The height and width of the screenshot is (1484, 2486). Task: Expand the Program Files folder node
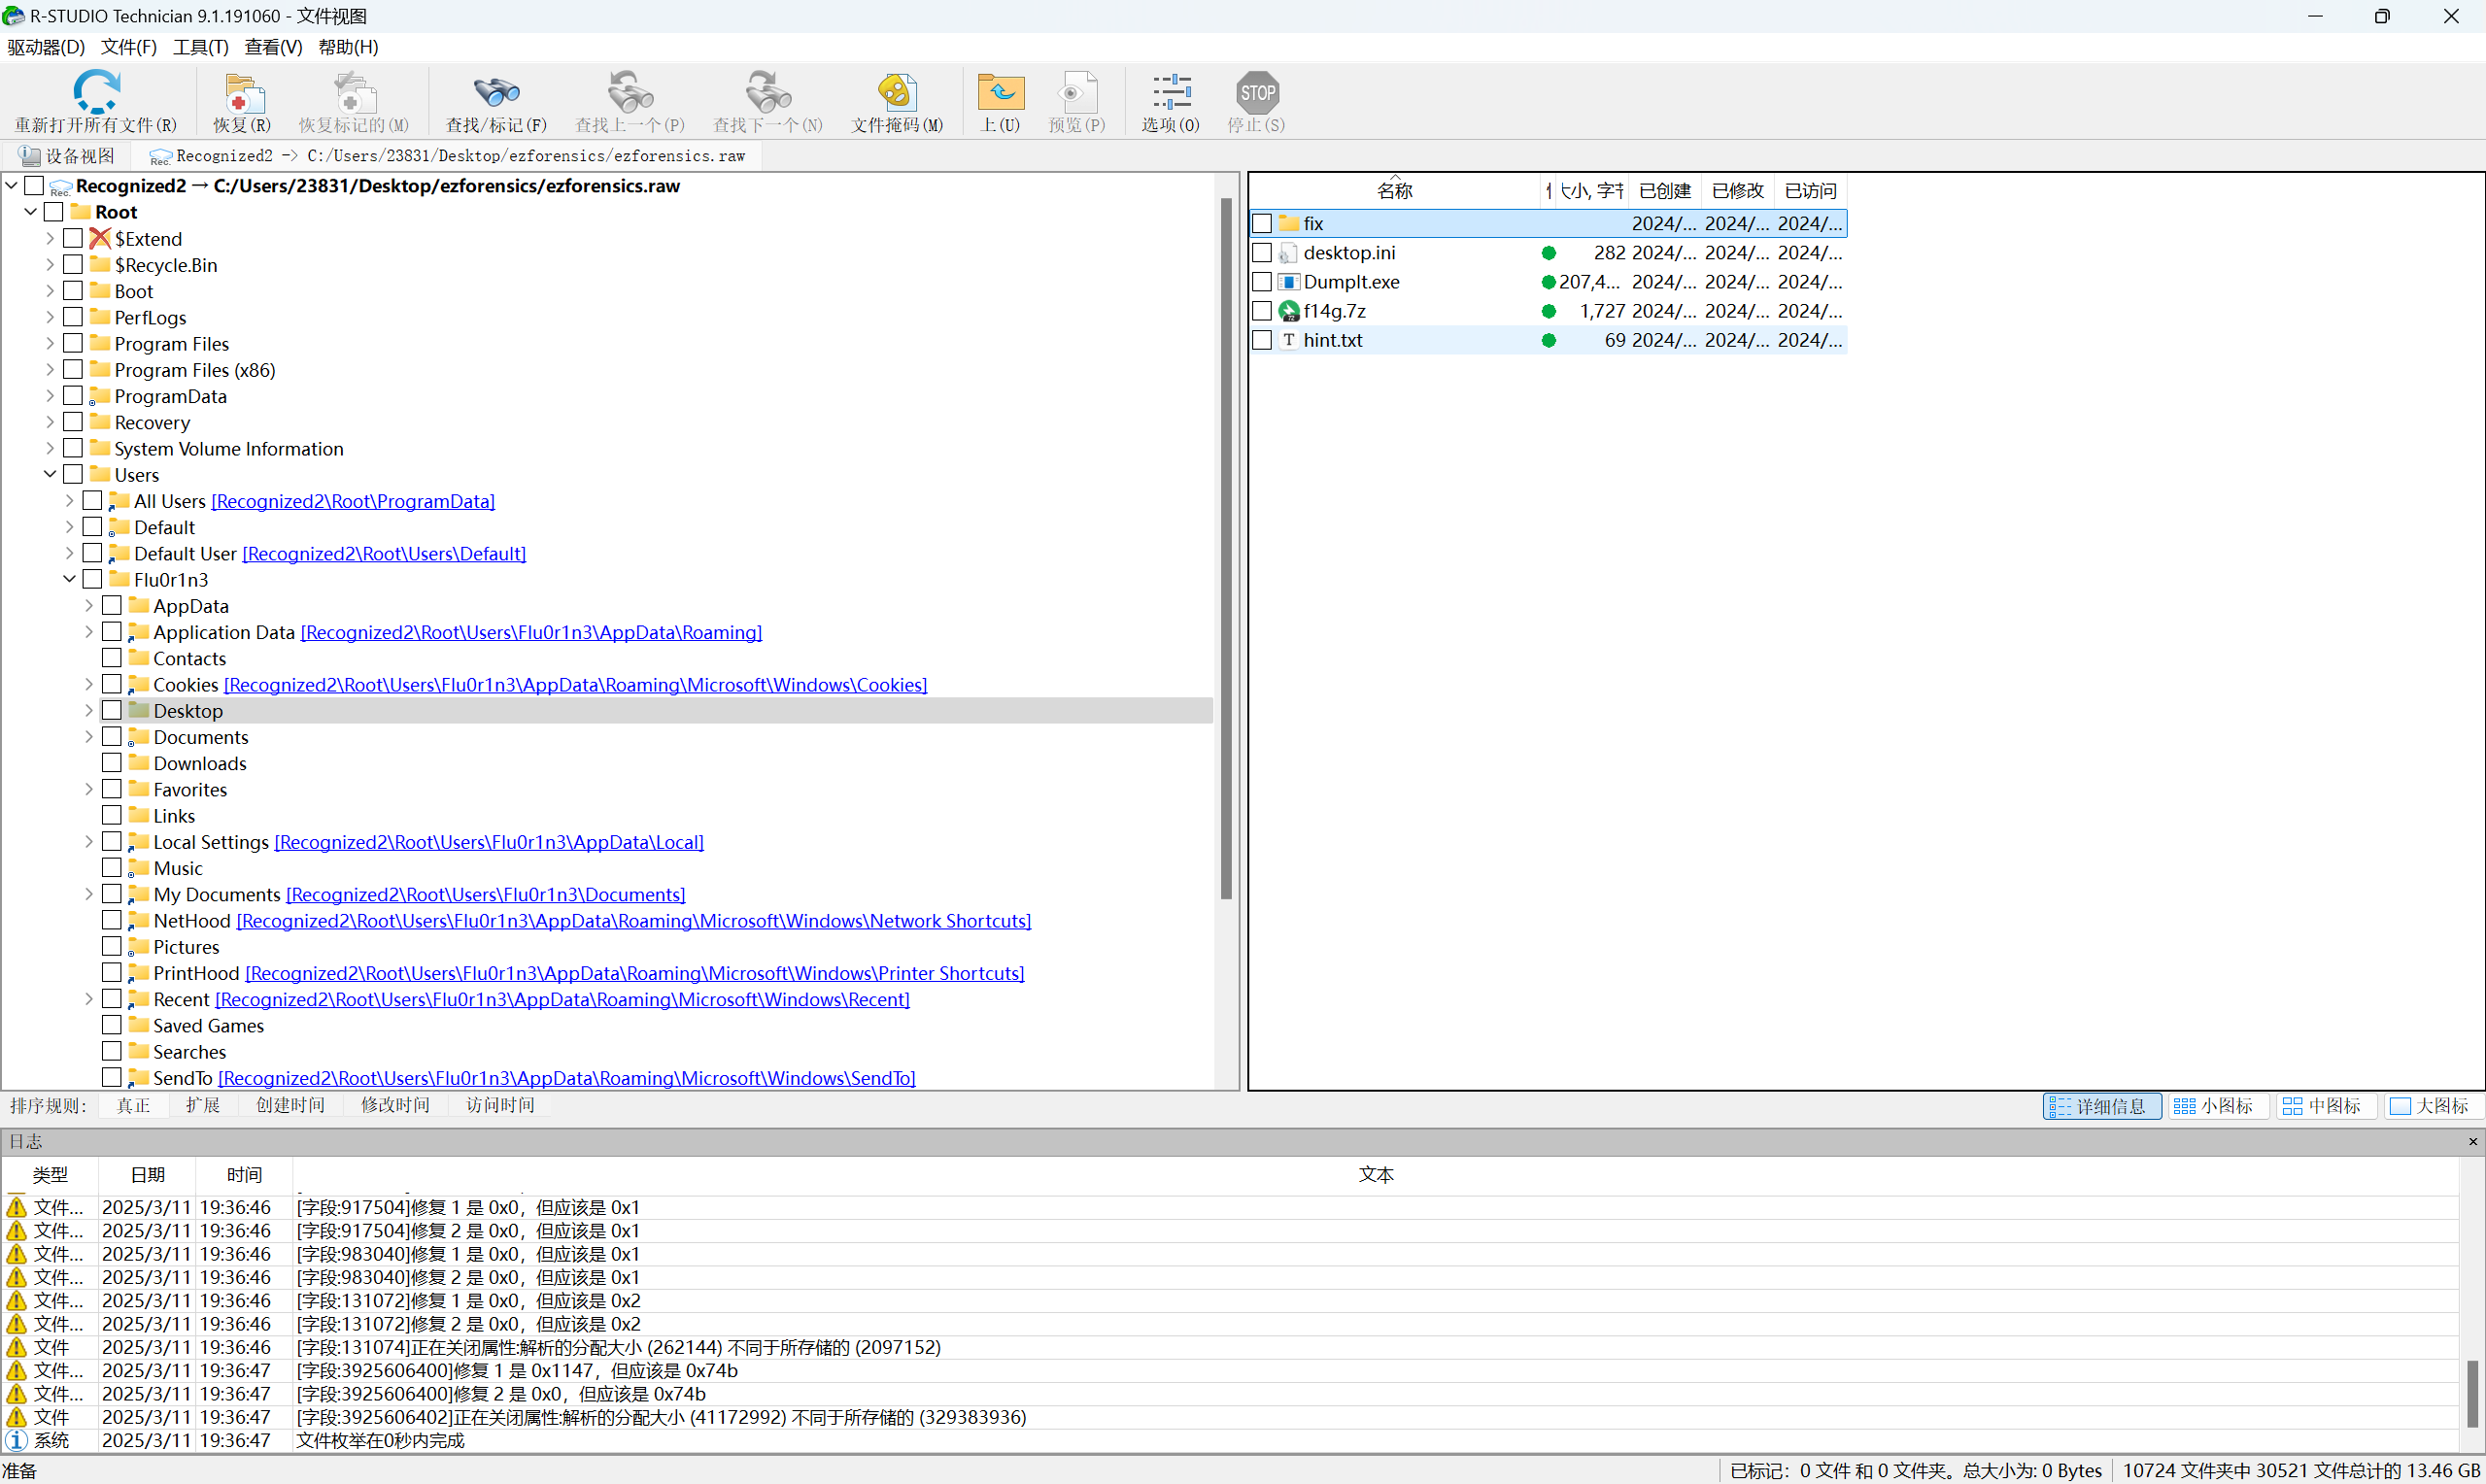click(50, 343)
